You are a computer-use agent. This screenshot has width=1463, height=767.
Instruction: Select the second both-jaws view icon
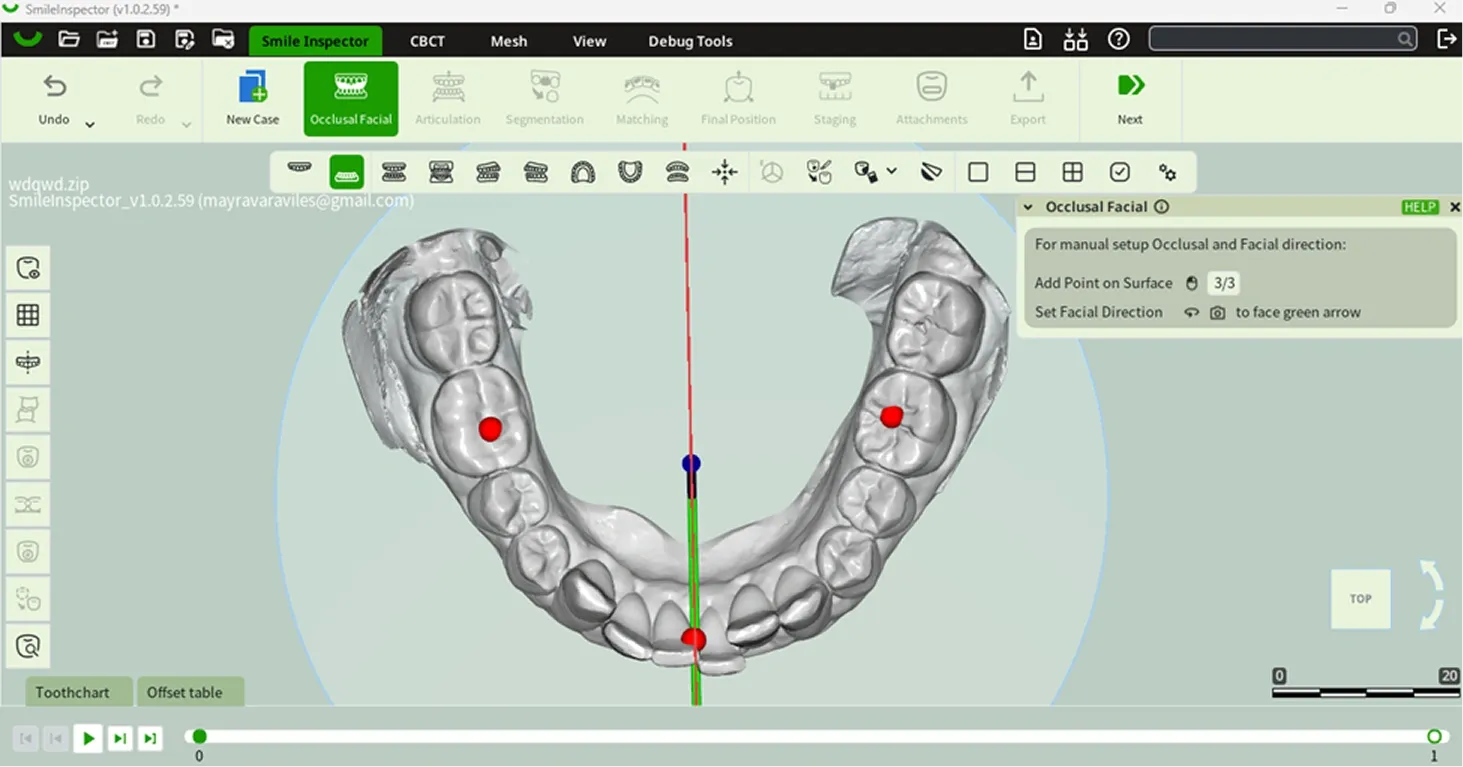(441, 172)
